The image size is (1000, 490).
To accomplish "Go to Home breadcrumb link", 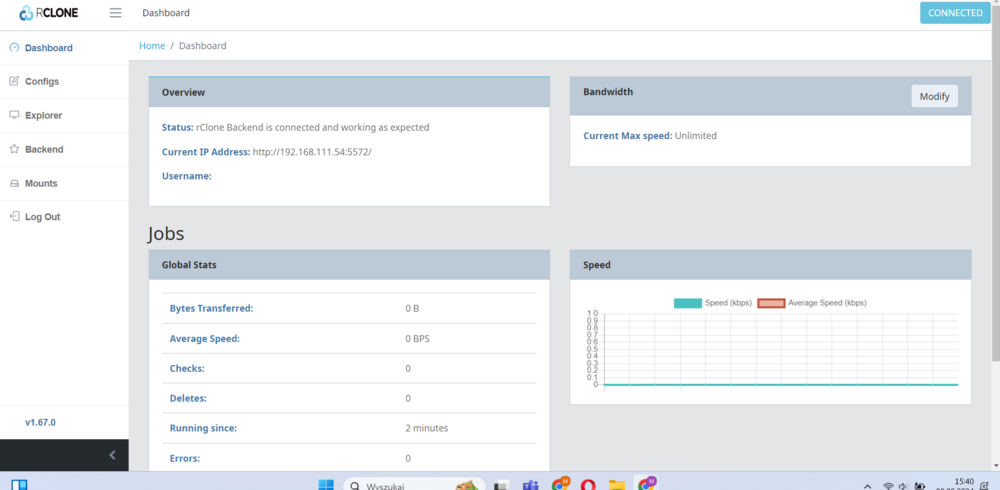I will [152, 46].
